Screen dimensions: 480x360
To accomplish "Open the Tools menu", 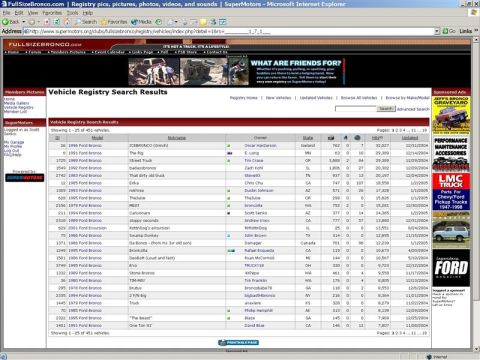I will [x=72, y=13].
